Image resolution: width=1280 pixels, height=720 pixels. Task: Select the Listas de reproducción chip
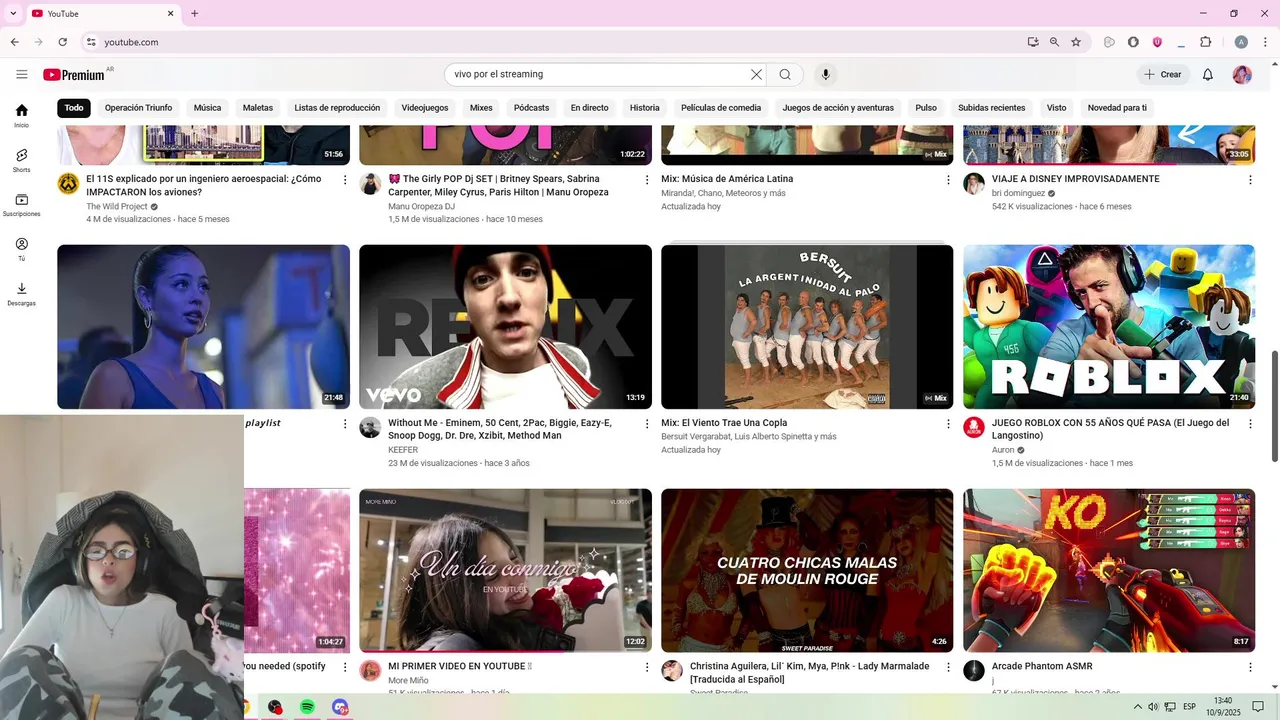[x=337, y=108]
